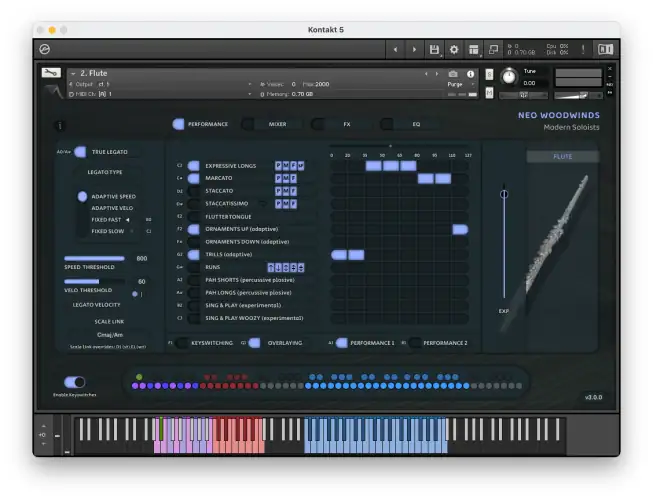Click the fourth dynamic icon for Expressive Longs

(301, 166)
